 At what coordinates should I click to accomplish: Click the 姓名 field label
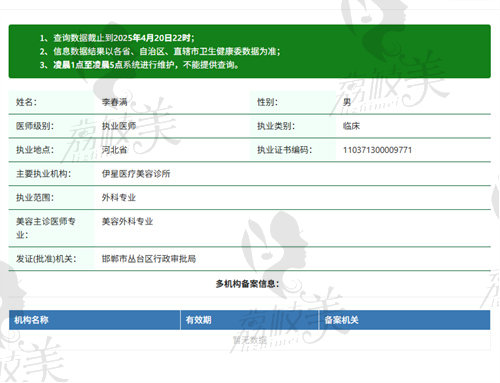(26, 102)
